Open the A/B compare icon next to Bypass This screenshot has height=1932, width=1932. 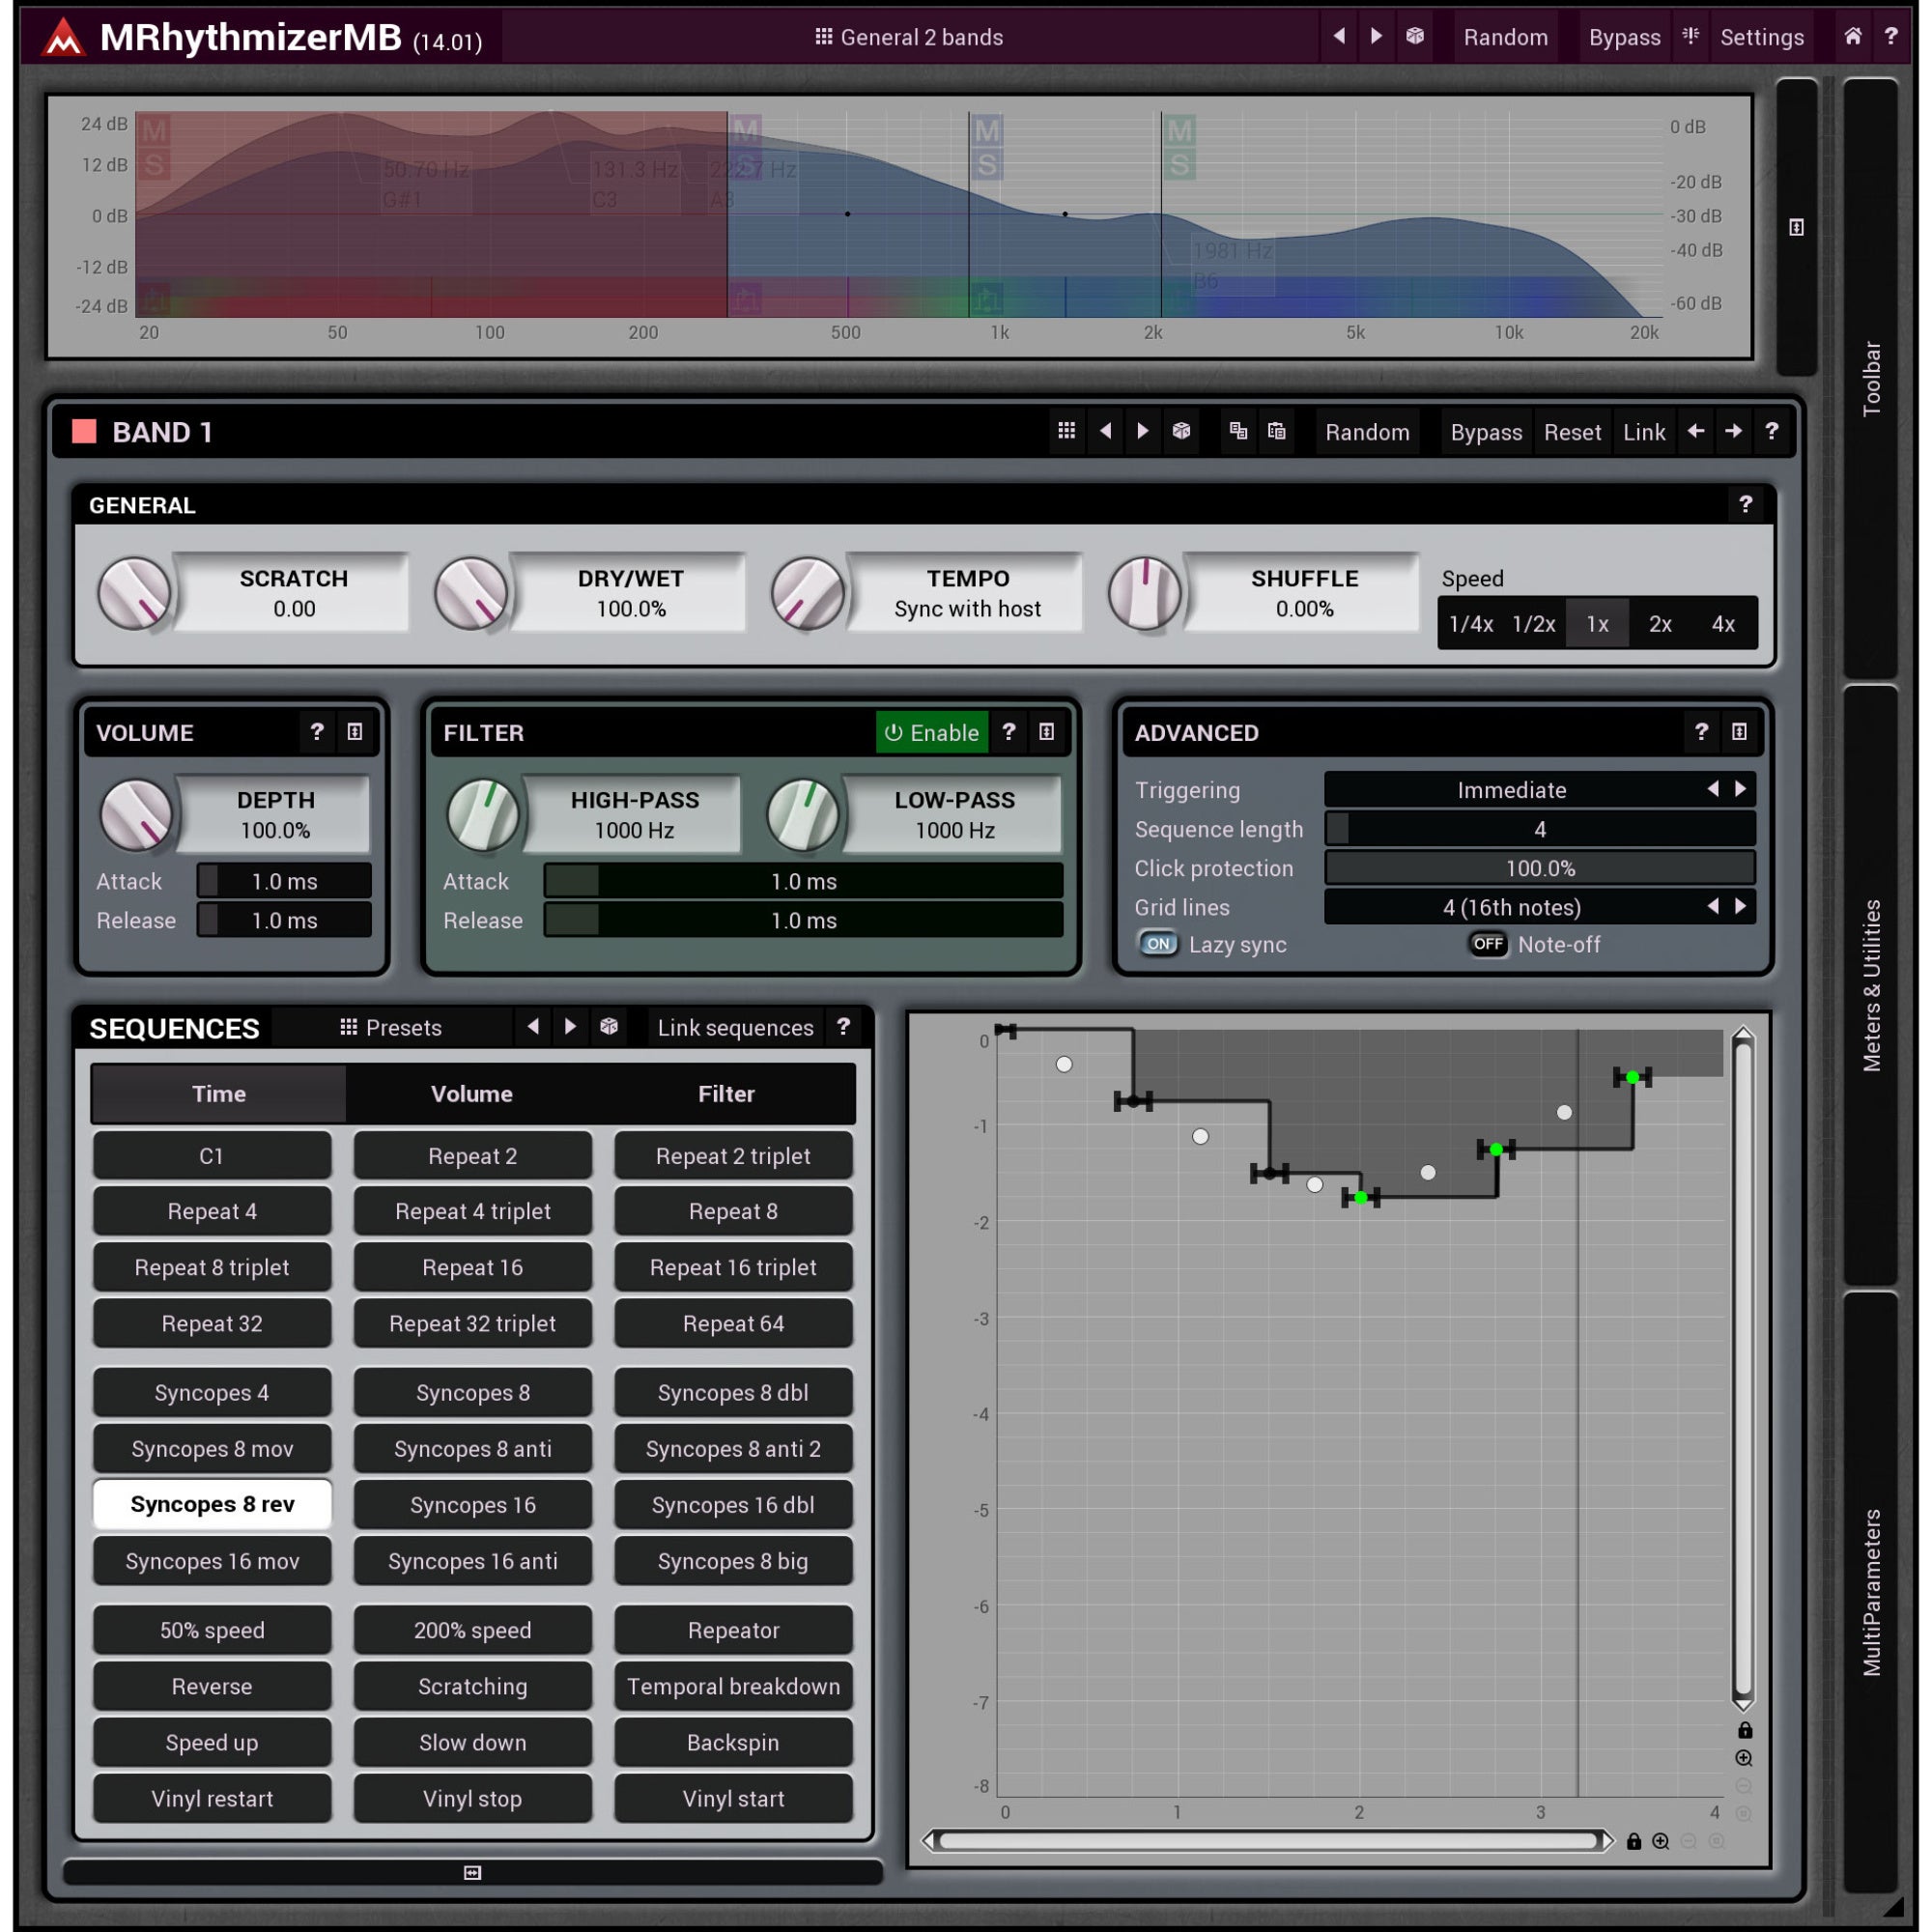coord(1691,37)
